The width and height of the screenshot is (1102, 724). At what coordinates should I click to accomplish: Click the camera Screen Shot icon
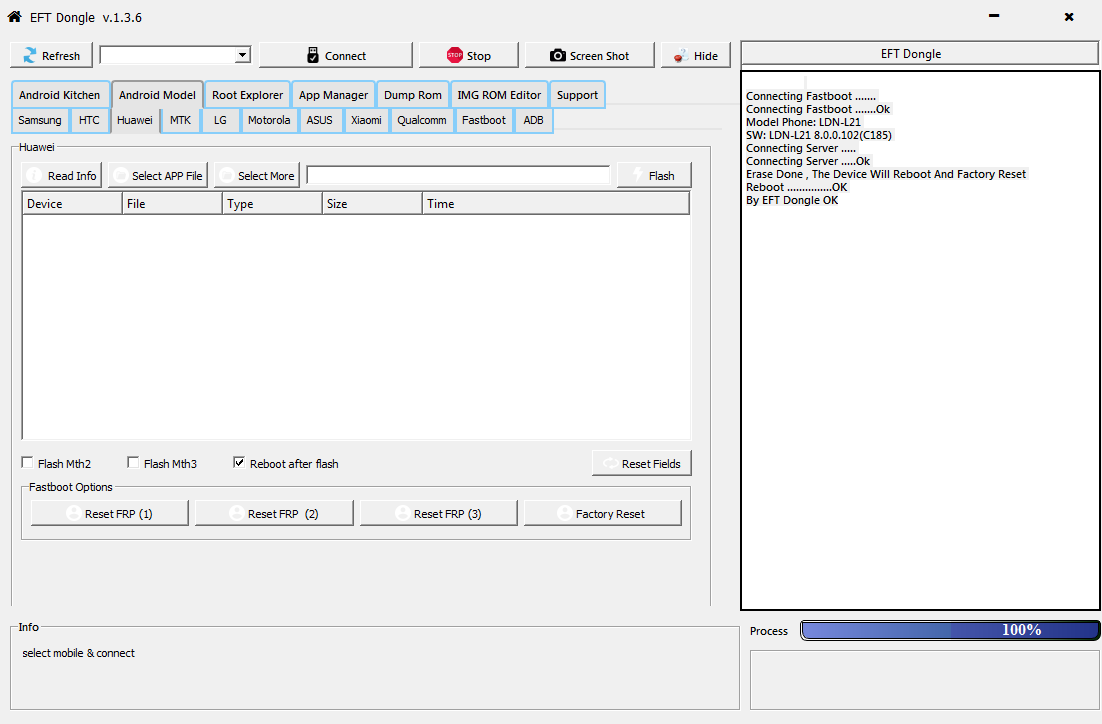[x=557, y=56]
